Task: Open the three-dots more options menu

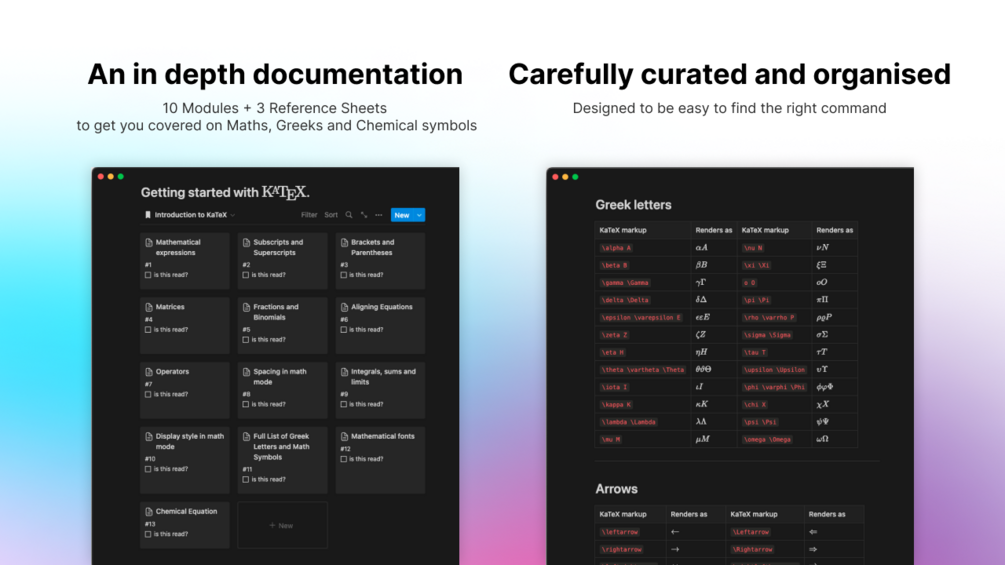Action: [379, 215]
